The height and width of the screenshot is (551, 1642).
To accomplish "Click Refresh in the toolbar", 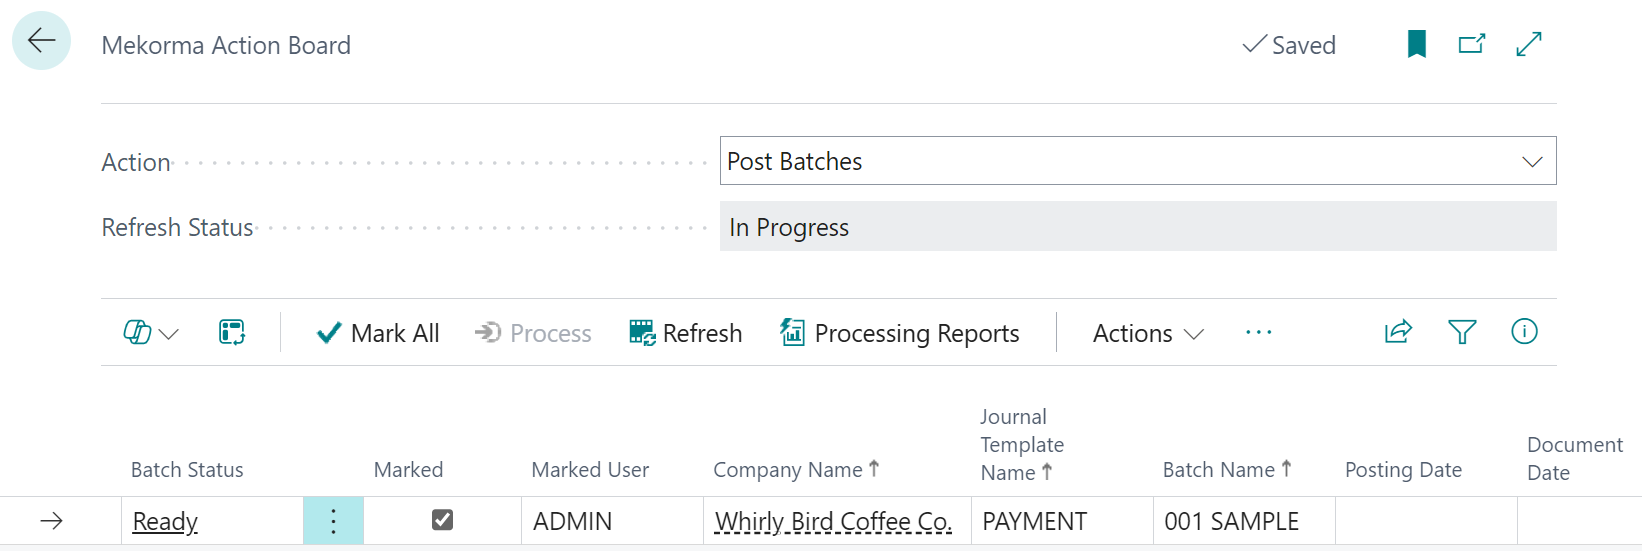I will pos(685,333).
